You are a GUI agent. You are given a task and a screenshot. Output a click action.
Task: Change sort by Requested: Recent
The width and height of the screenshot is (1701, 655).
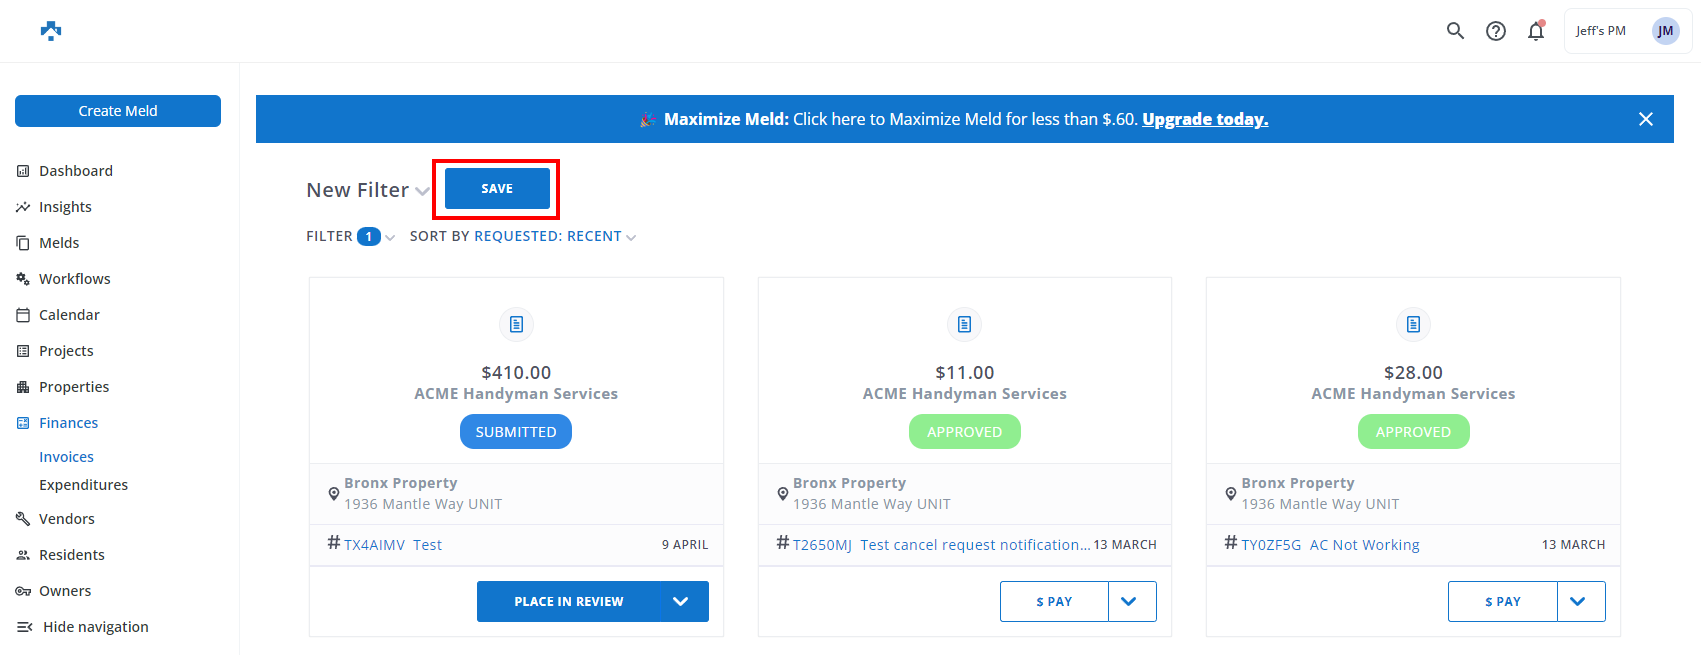(554, 237)
